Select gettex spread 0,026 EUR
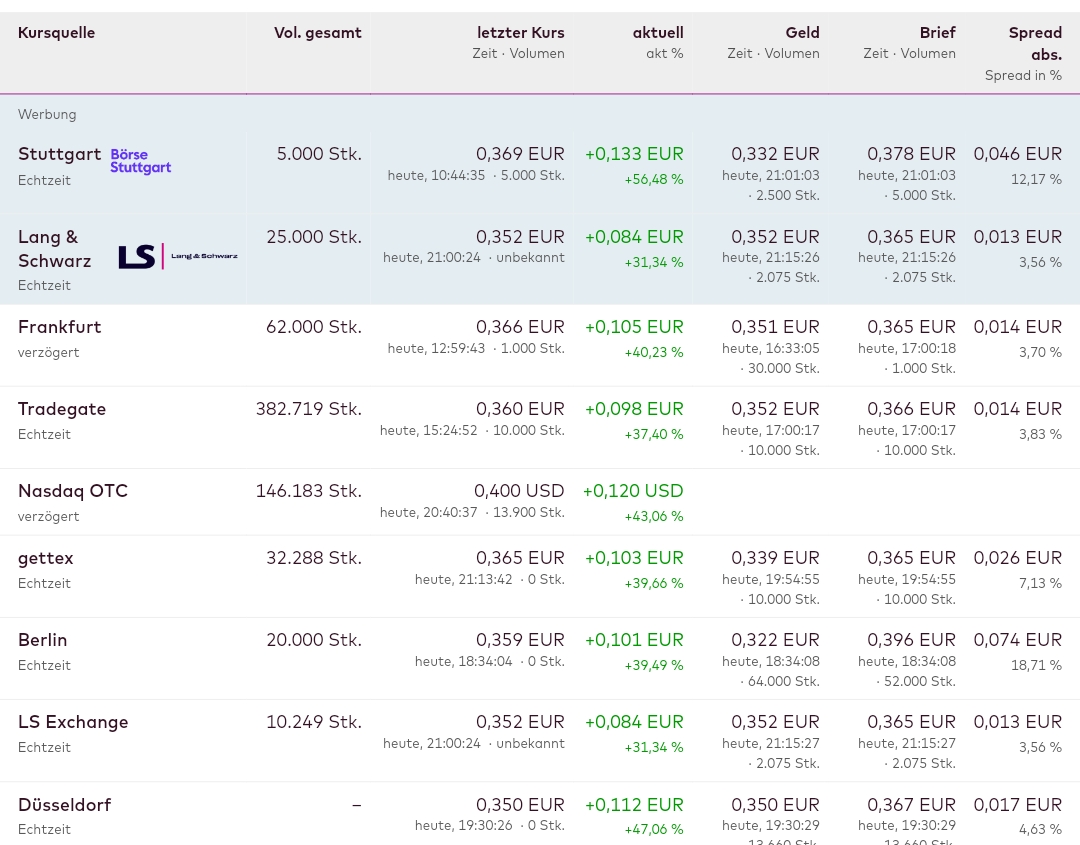This screenshot has width=1080, height=845. pyautogui.click(x=1017, y=558)
